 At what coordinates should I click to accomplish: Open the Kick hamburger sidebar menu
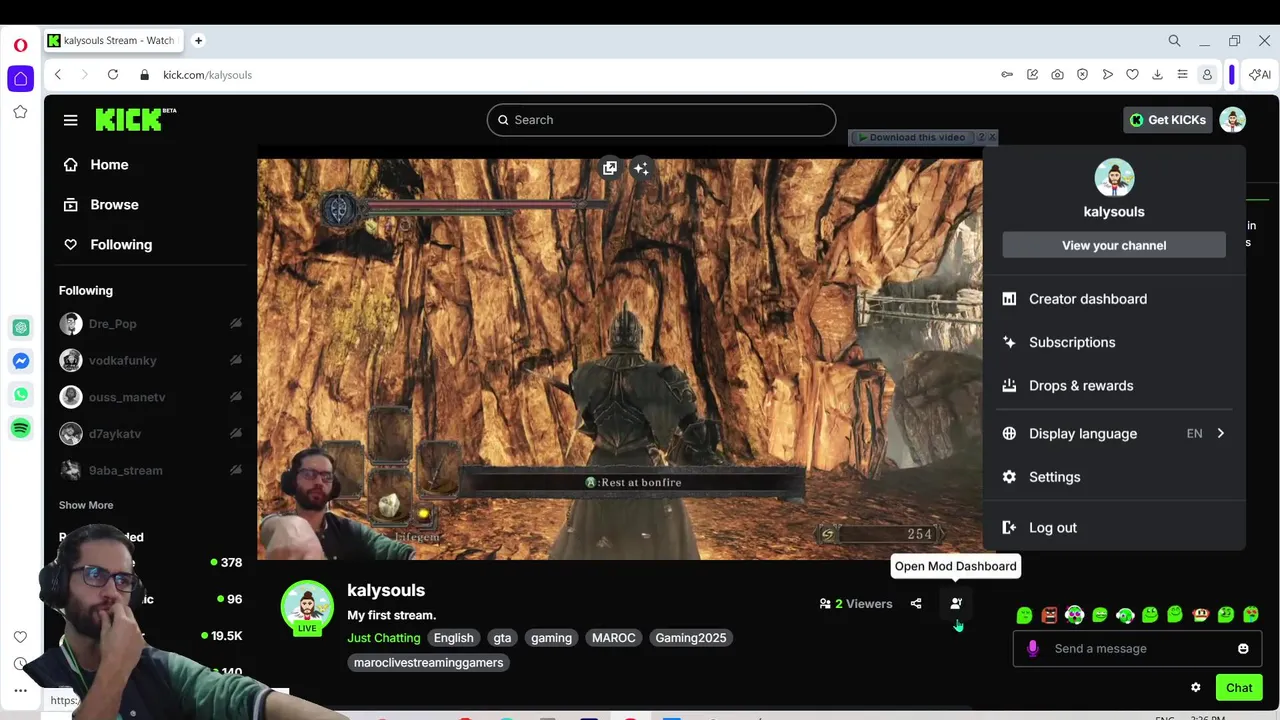[70, 120]
